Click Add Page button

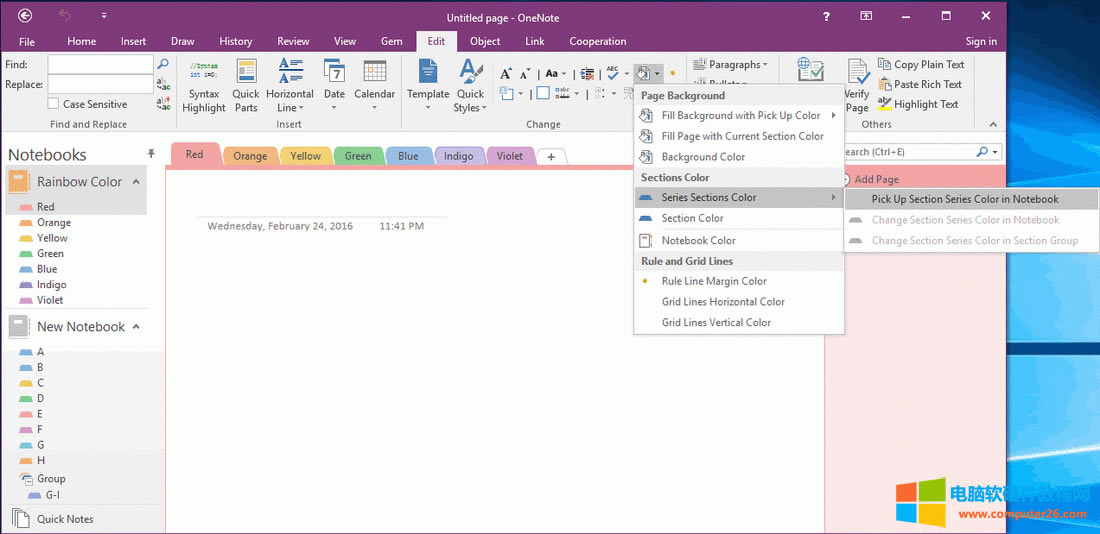pos(875,179)
